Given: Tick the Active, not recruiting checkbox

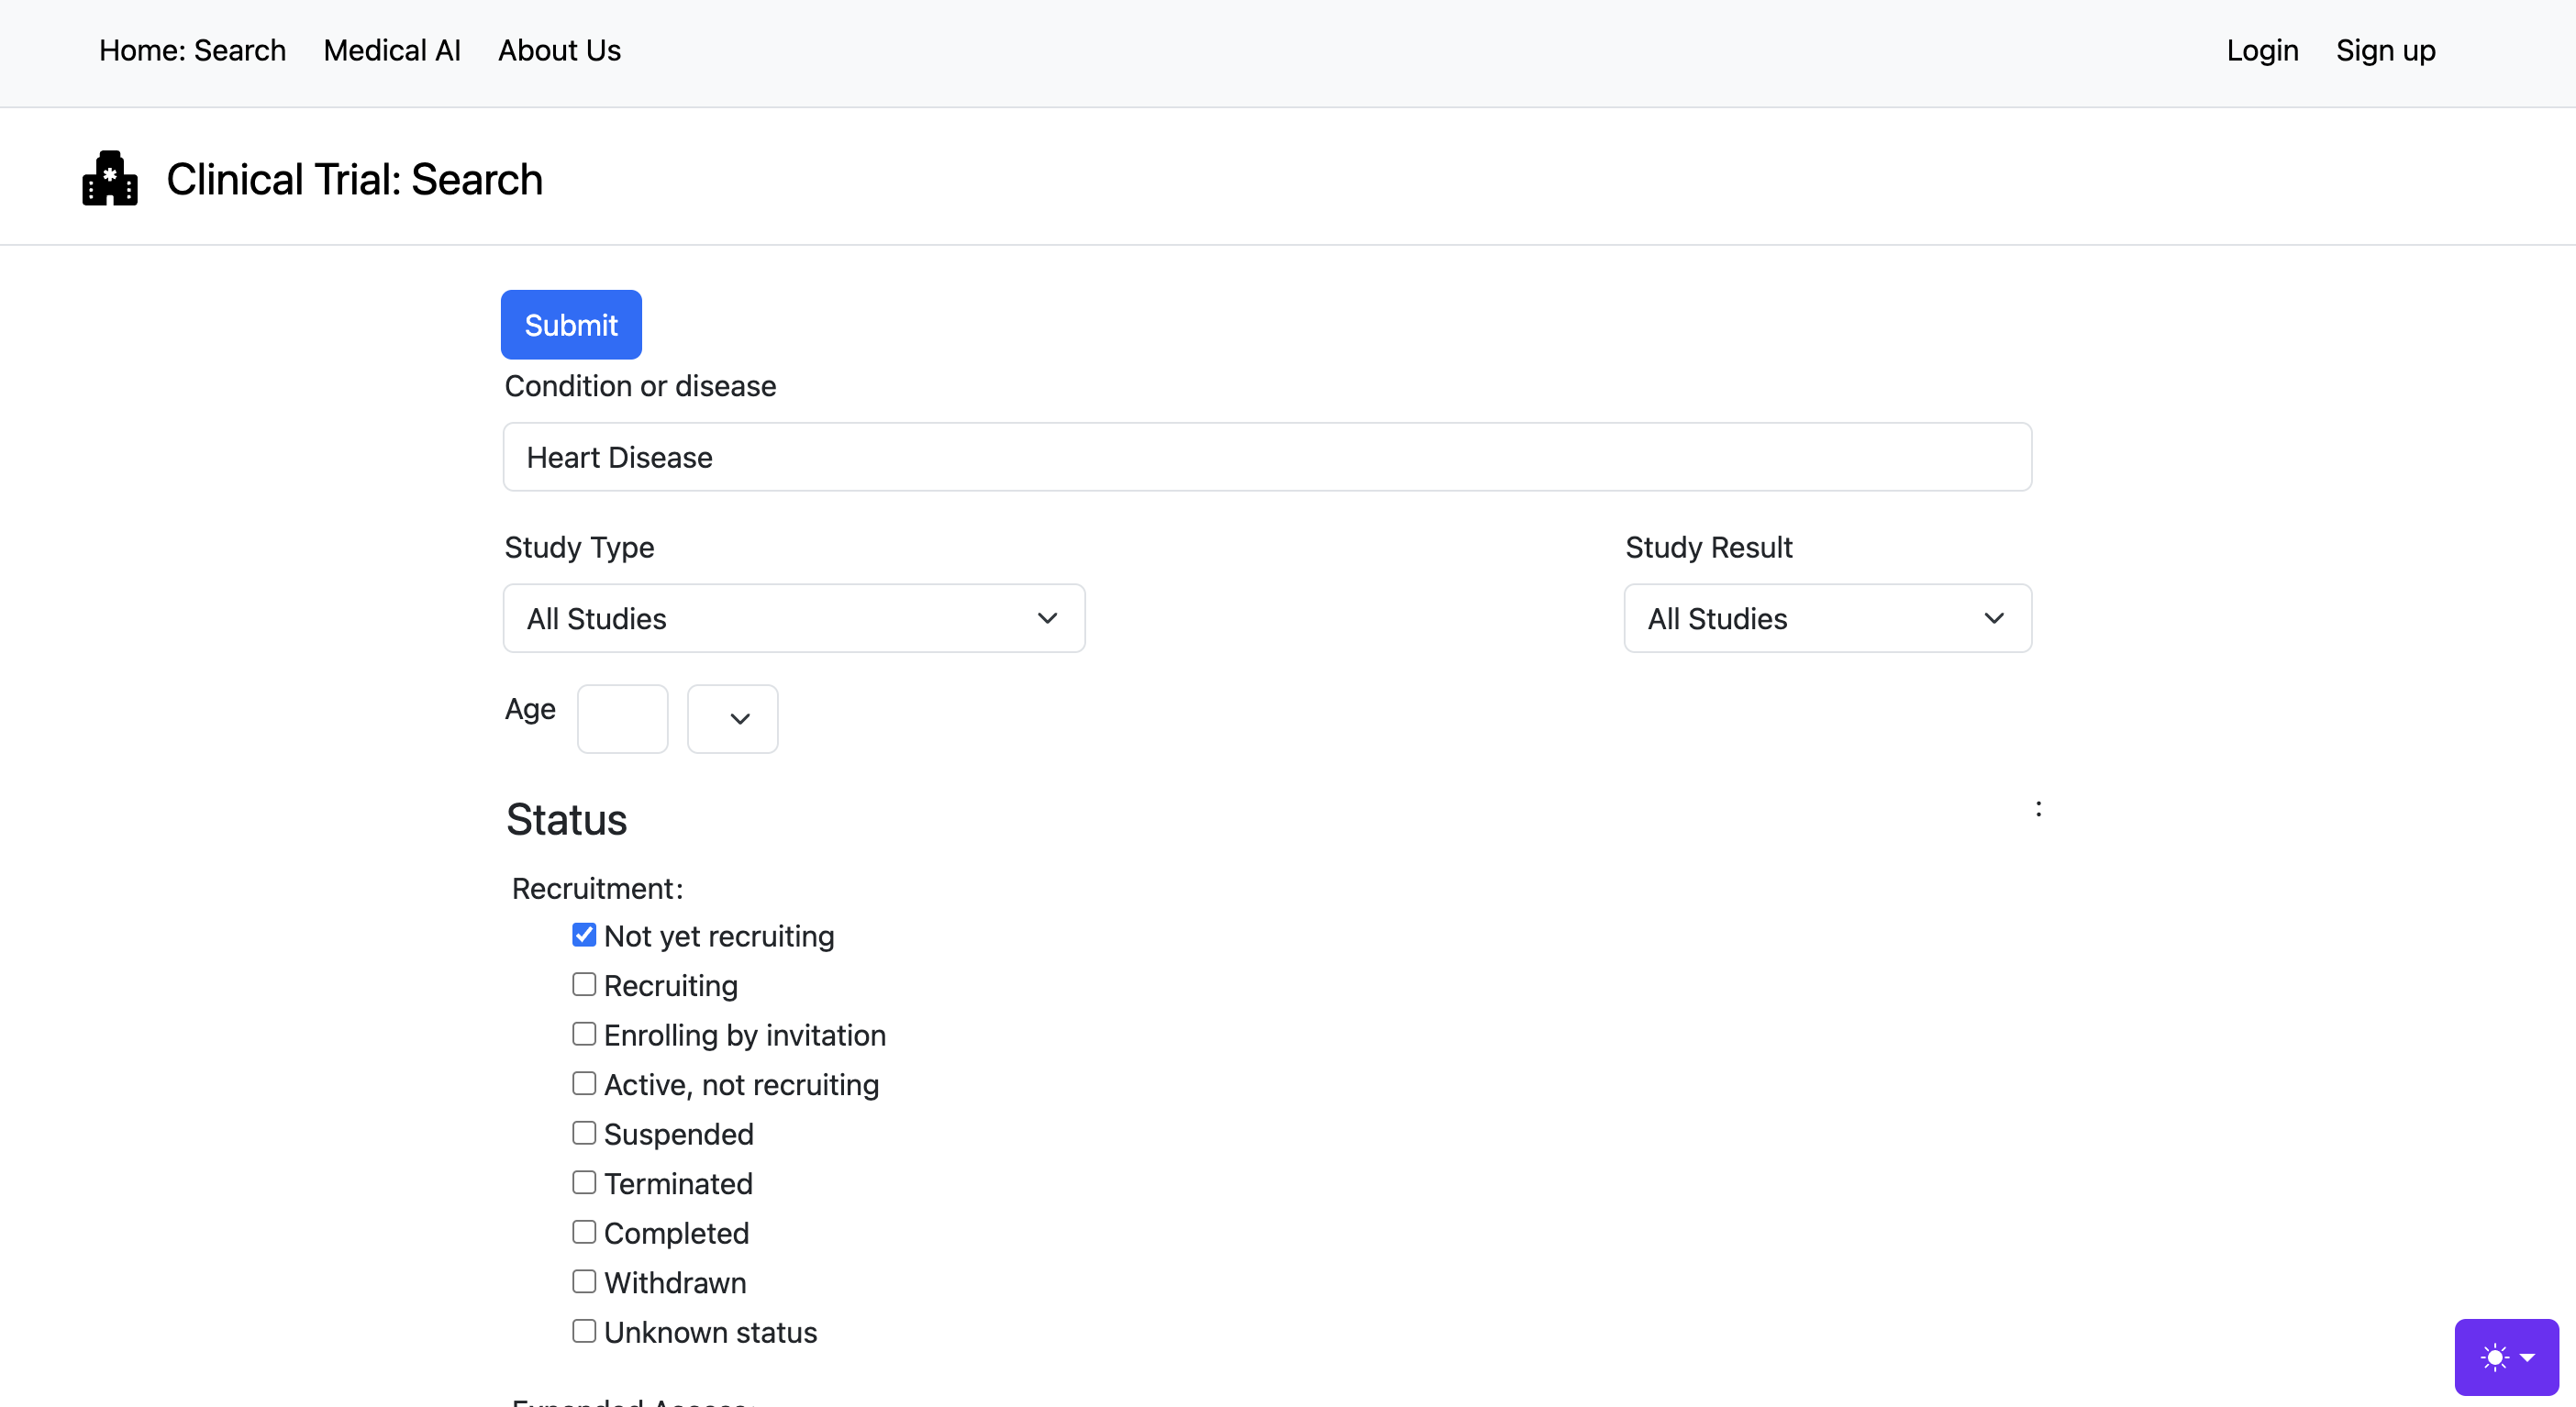Looking at the screenshot, I should [x=584, y=1083].
